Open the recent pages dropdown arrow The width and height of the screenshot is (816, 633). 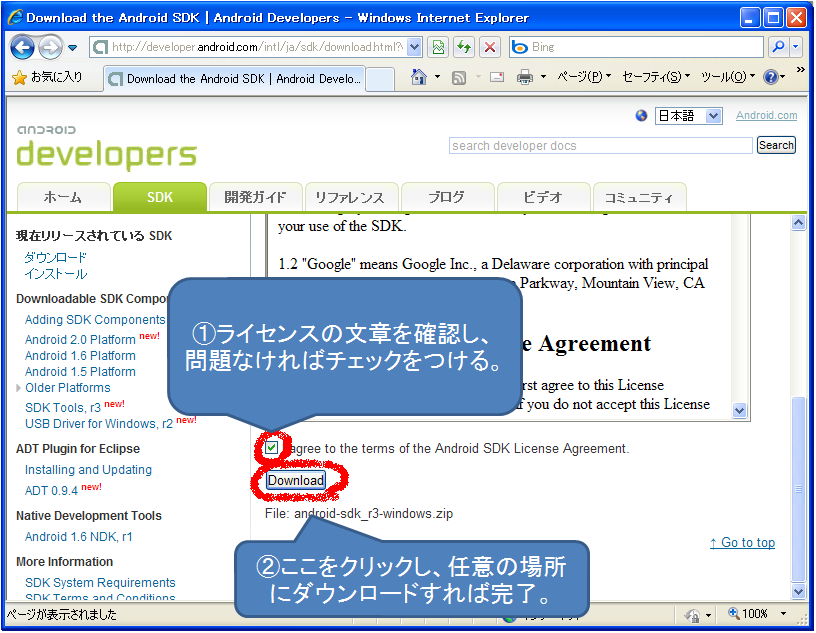pyautogui.click(x=73, y=48)
